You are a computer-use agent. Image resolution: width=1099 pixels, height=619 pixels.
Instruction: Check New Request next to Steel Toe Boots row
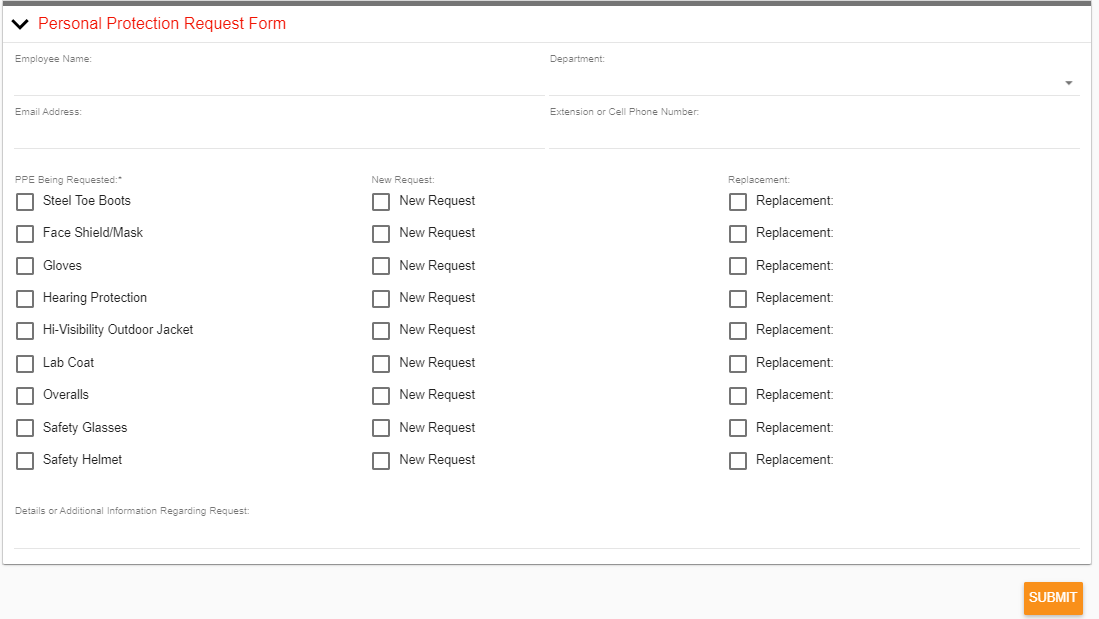380,201
